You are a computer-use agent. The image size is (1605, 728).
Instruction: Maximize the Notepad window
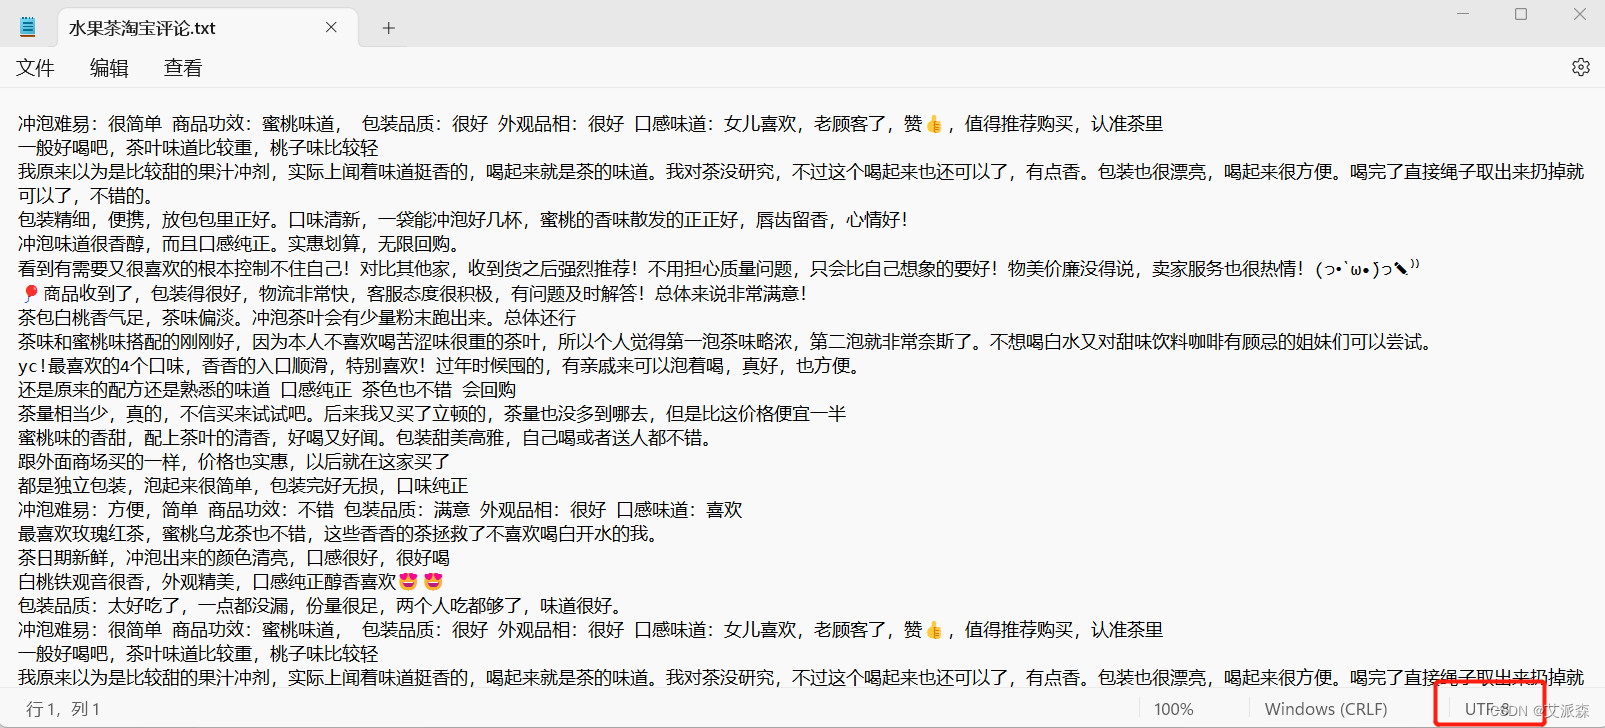tap(1521, 14)
